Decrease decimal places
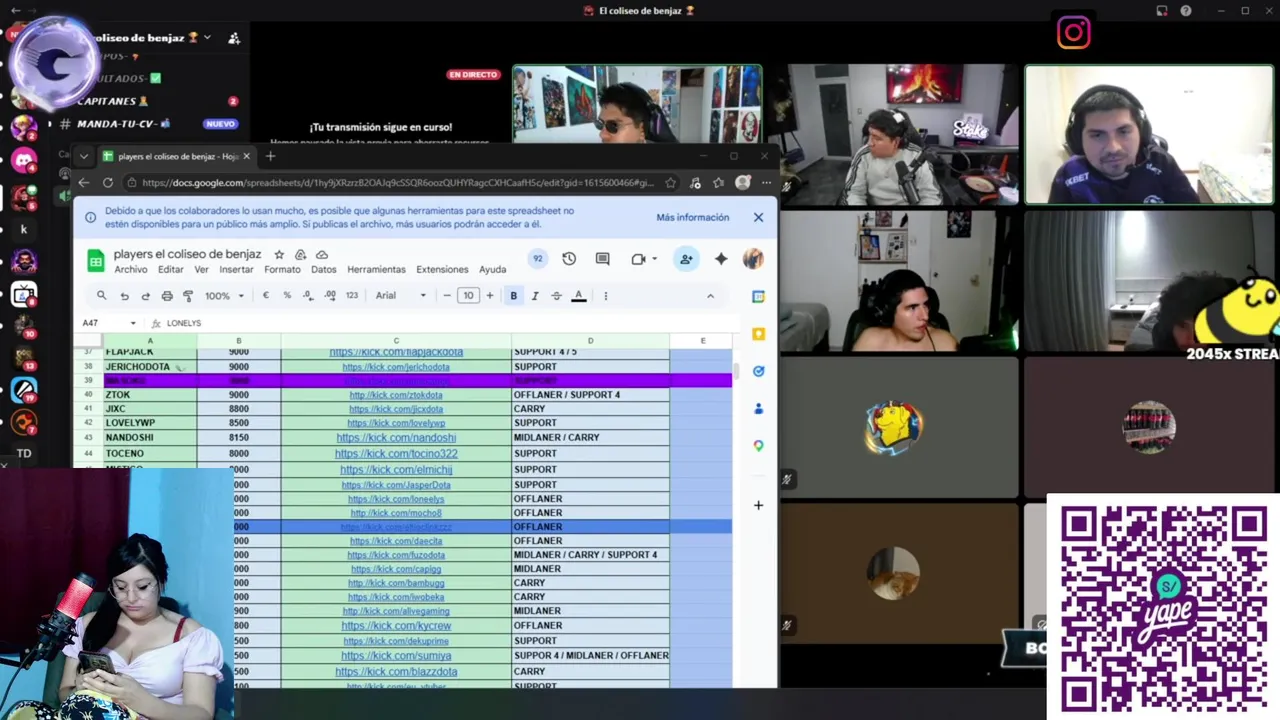Viewport: 1280px width, 720px height. click(308, 296)
